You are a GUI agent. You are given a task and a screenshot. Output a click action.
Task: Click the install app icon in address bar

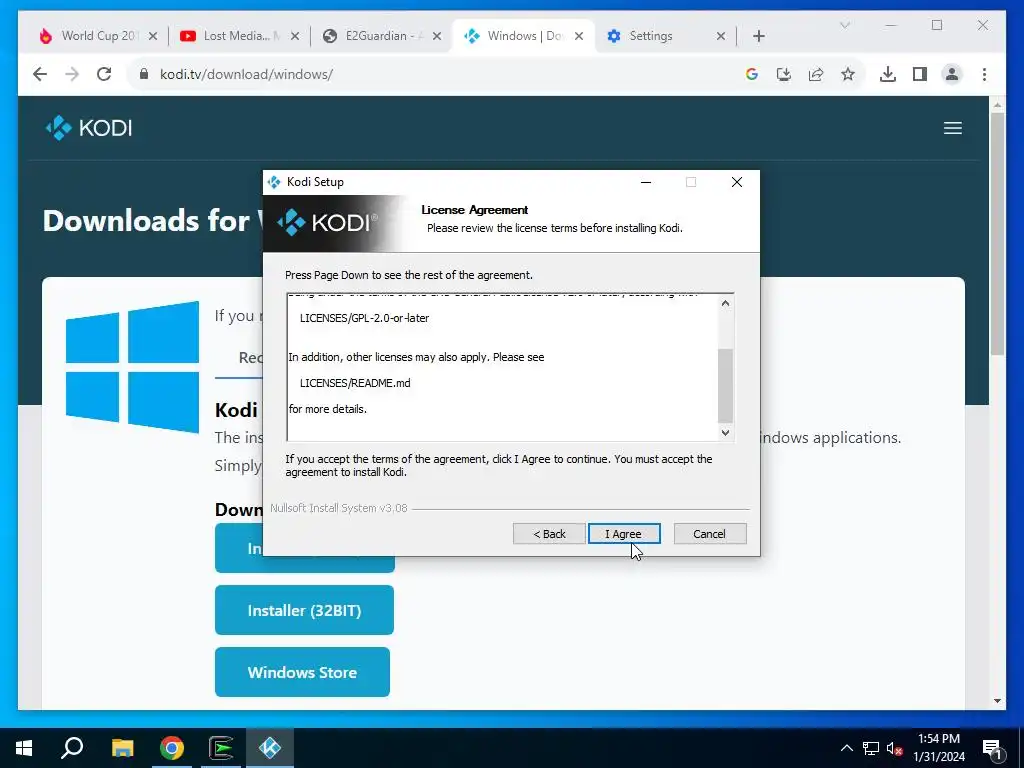pos(784,74)
